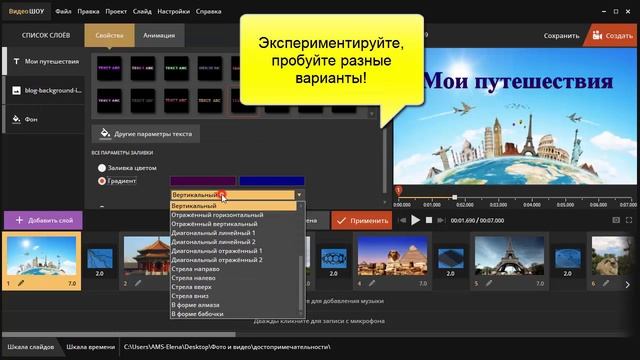Click the snapshot icon beside fullscreen

coord(616,220)
